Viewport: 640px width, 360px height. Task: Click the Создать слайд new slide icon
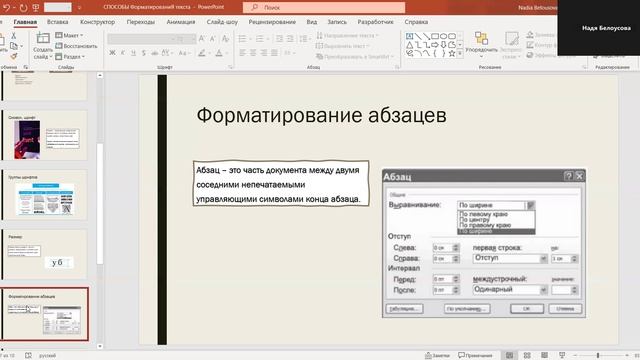click(42, 38)
